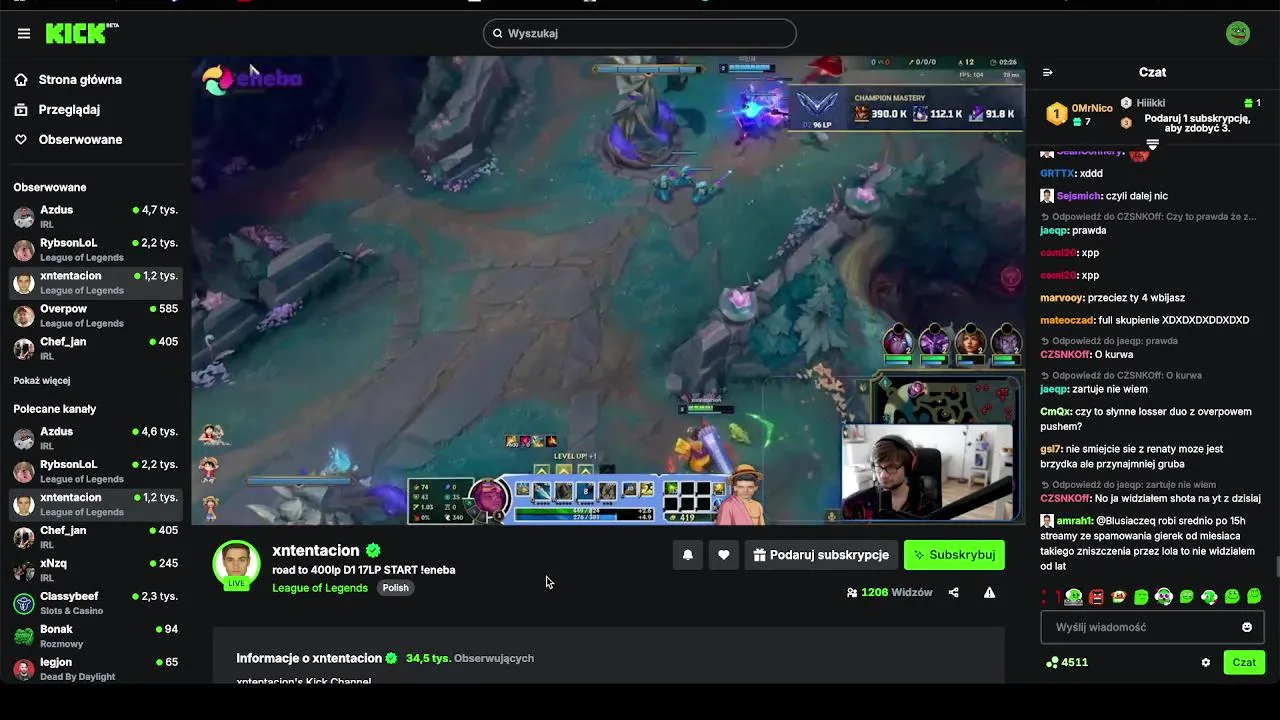Open Chef_jan channel in followed list
This screenshot has width=1280, height=720.
96,348
